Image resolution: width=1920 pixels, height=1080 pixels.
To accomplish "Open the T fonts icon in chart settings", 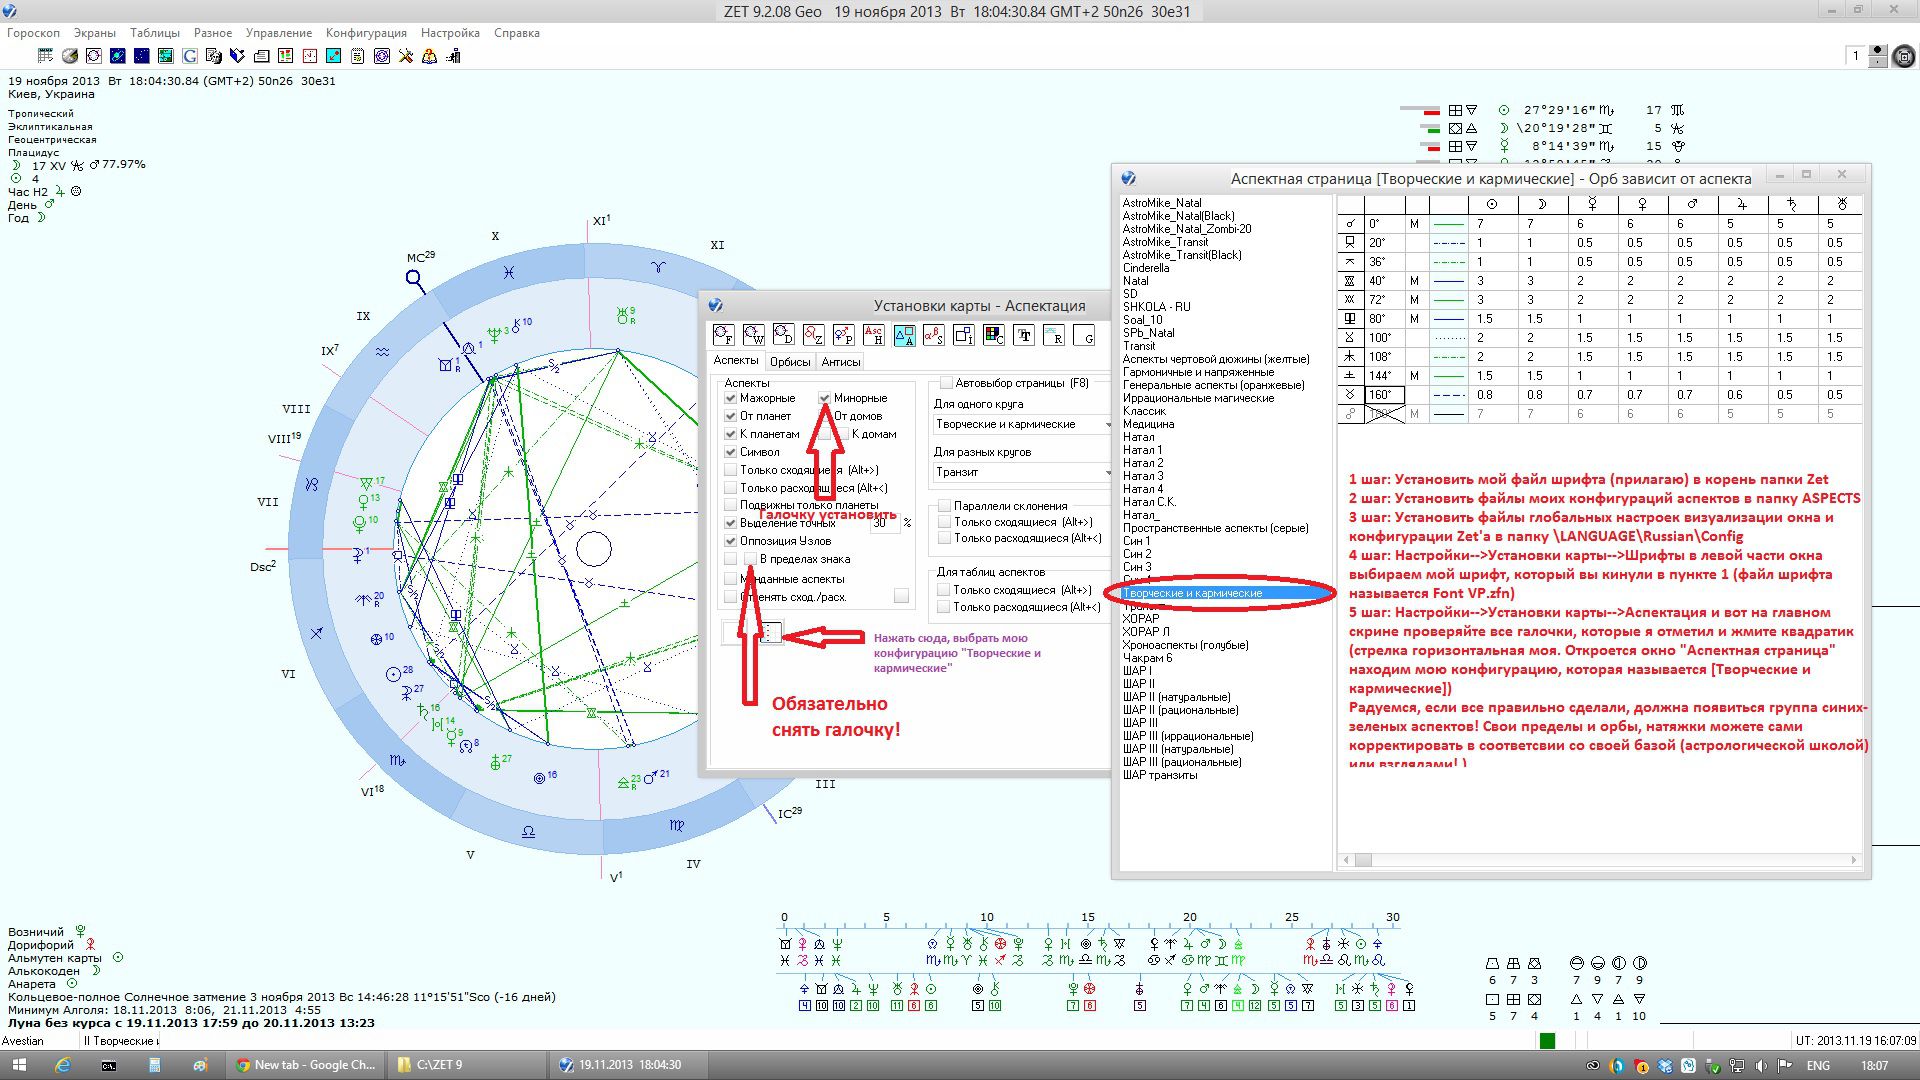I will (x=1024, y=335).
